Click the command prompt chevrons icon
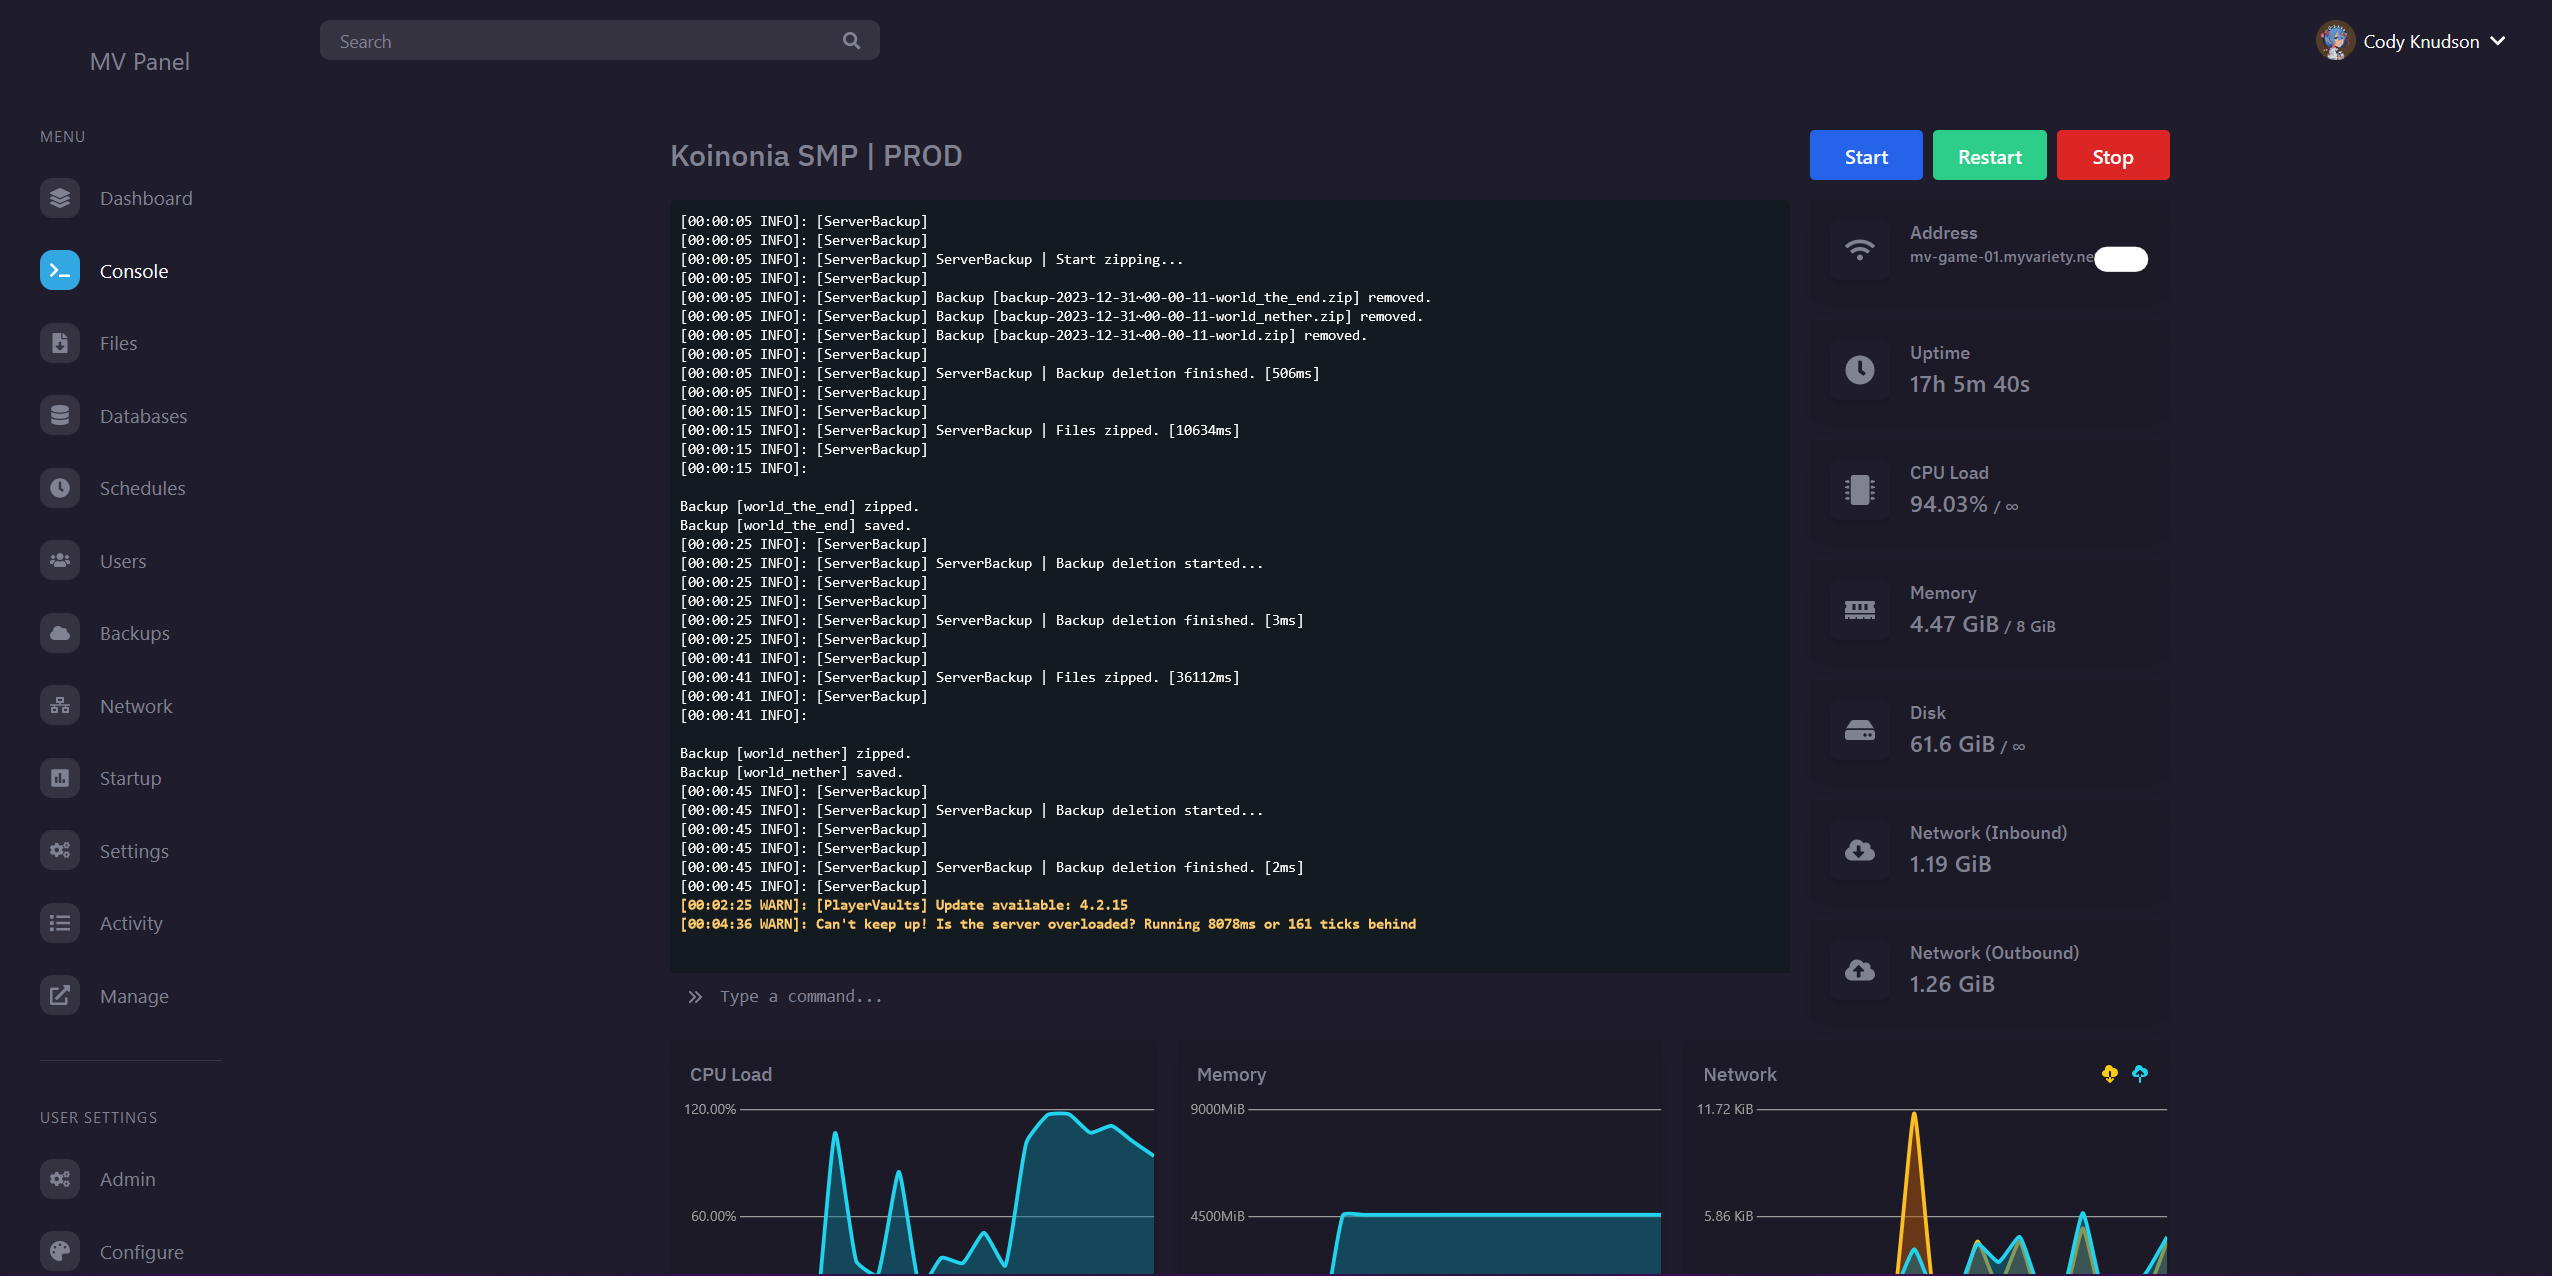 click(695, 997)
